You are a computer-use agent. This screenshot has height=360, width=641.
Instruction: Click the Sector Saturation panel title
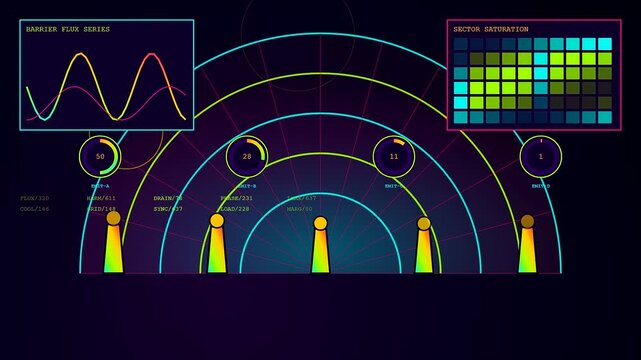pyautogui.click(x=491, y=29)
